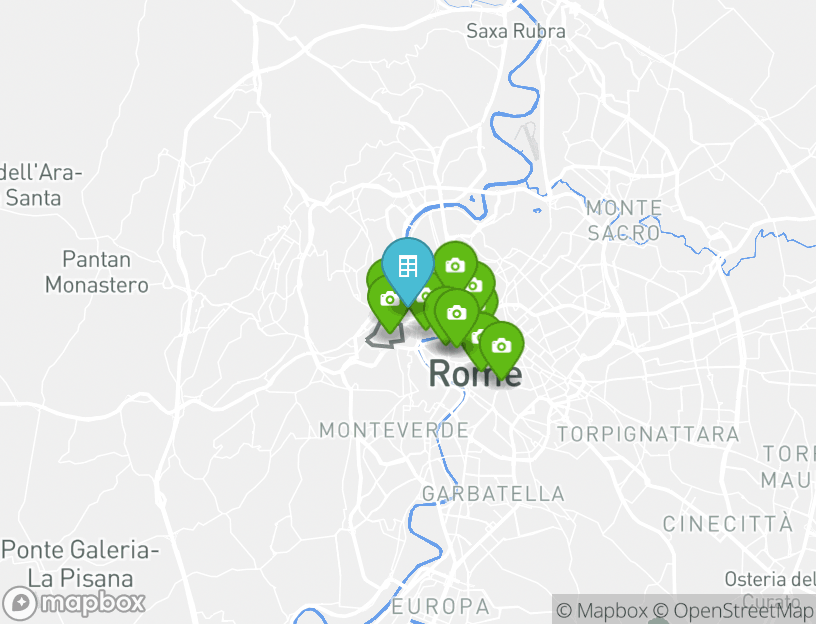816x624 pixels.
Task: Click the EUROPA district label
Action: pos(441,606)
